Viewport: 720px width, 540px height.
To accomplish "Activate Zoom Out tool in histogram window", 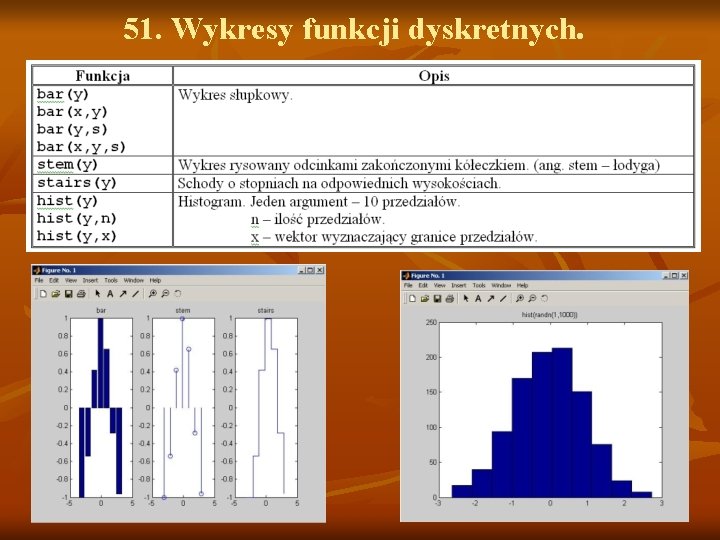I will 532,298.
